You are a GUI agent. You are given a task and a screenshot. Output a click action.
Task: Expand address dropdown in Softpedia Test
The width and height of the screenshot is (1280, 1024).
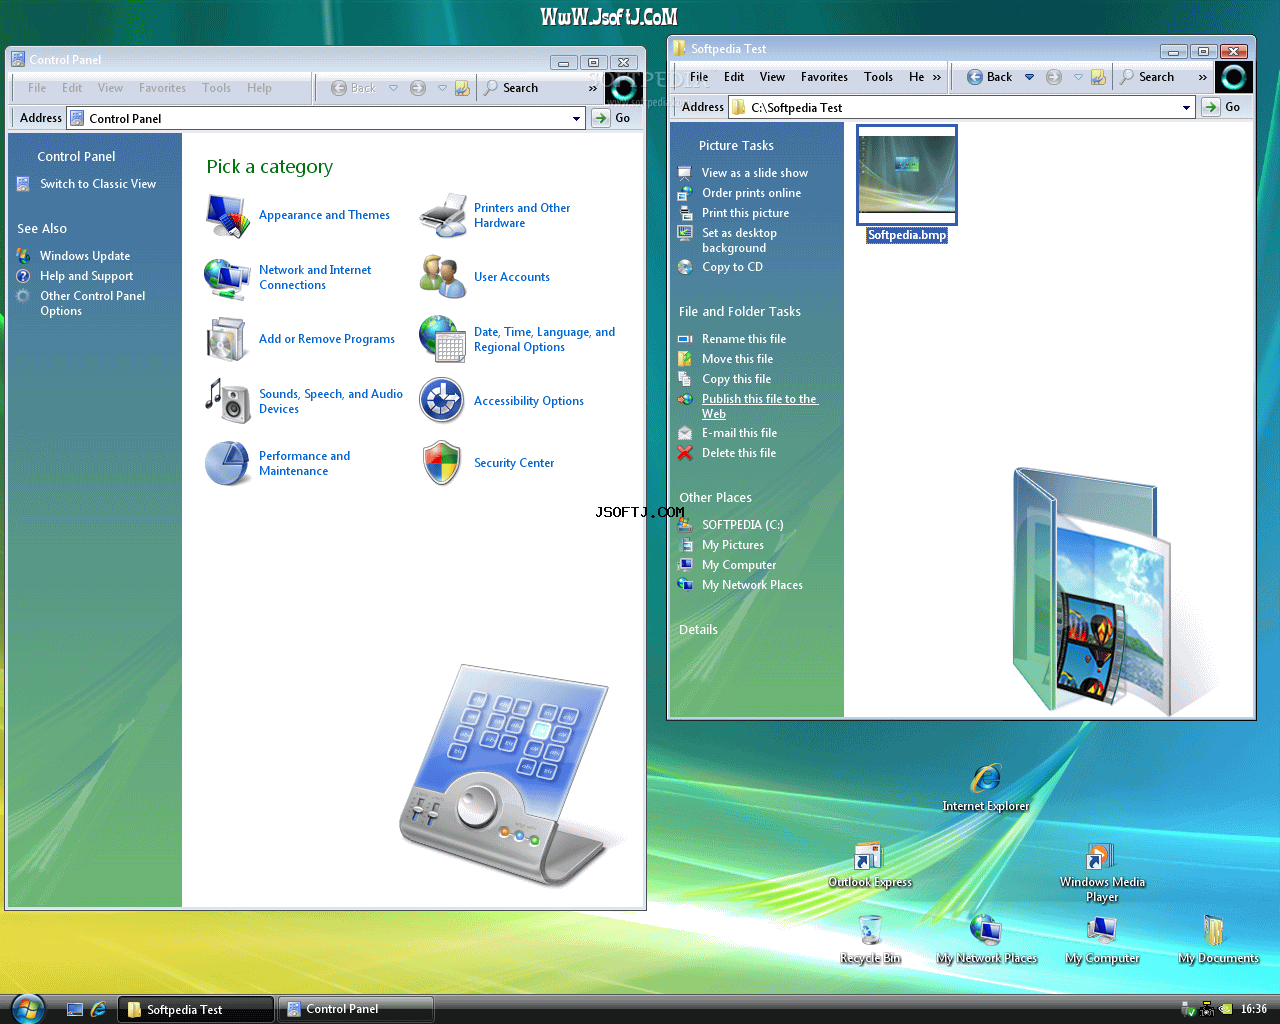1187,107
